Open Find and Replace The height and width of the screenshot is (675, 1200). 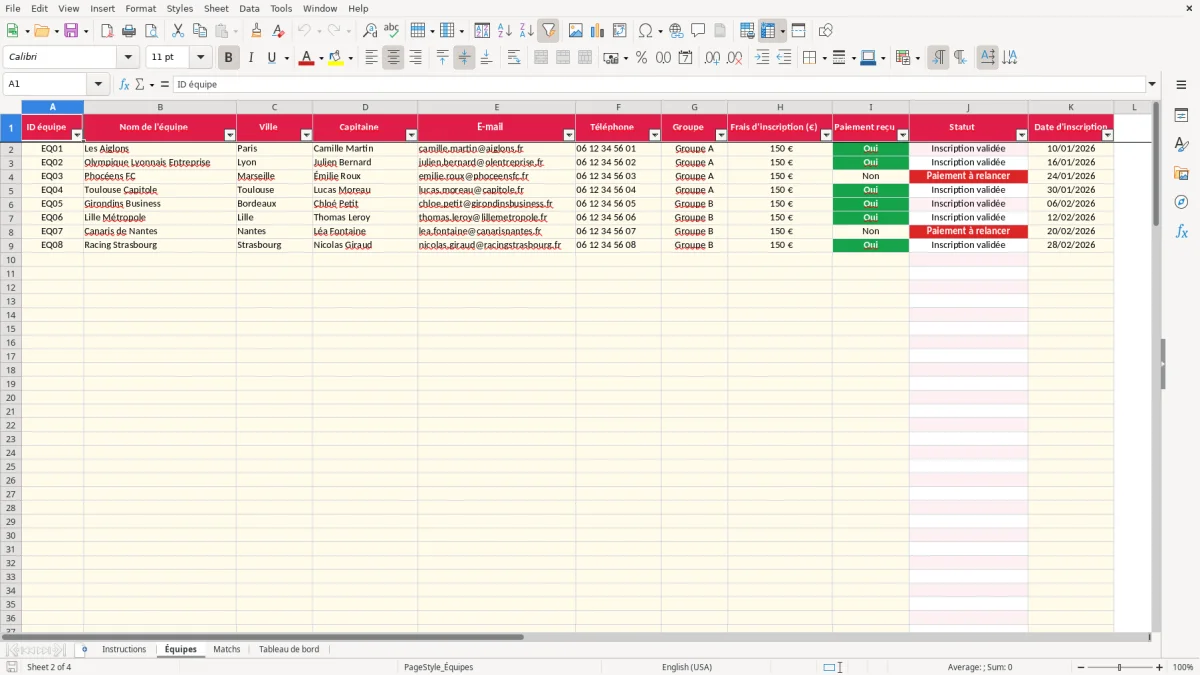click(x=370, y=31)
